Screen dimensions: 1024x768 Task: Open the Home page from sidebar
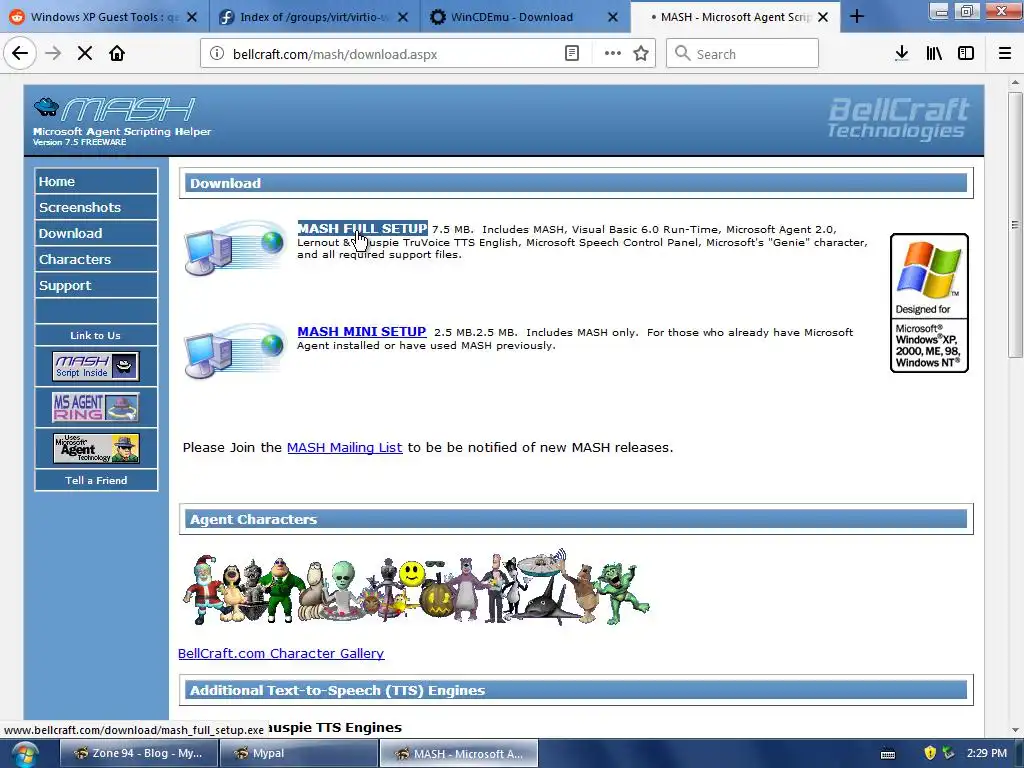tap(96, 182)
